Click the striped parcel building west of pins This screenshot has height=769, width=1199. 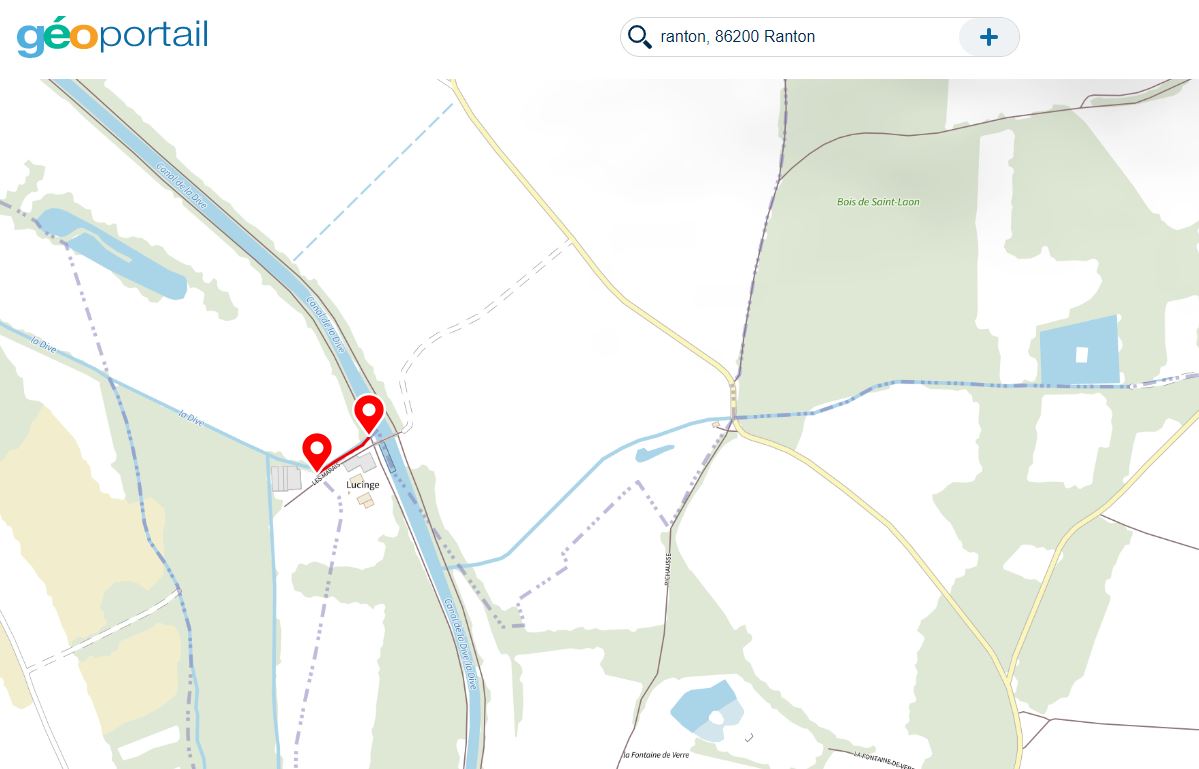[x=286, y=479]
